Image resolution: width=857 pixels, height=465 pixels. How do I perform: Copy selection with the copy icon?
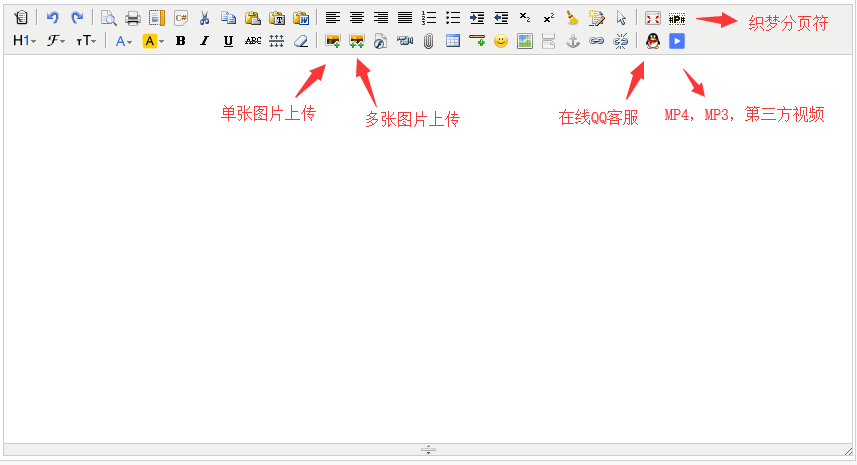tap(228, 18)
